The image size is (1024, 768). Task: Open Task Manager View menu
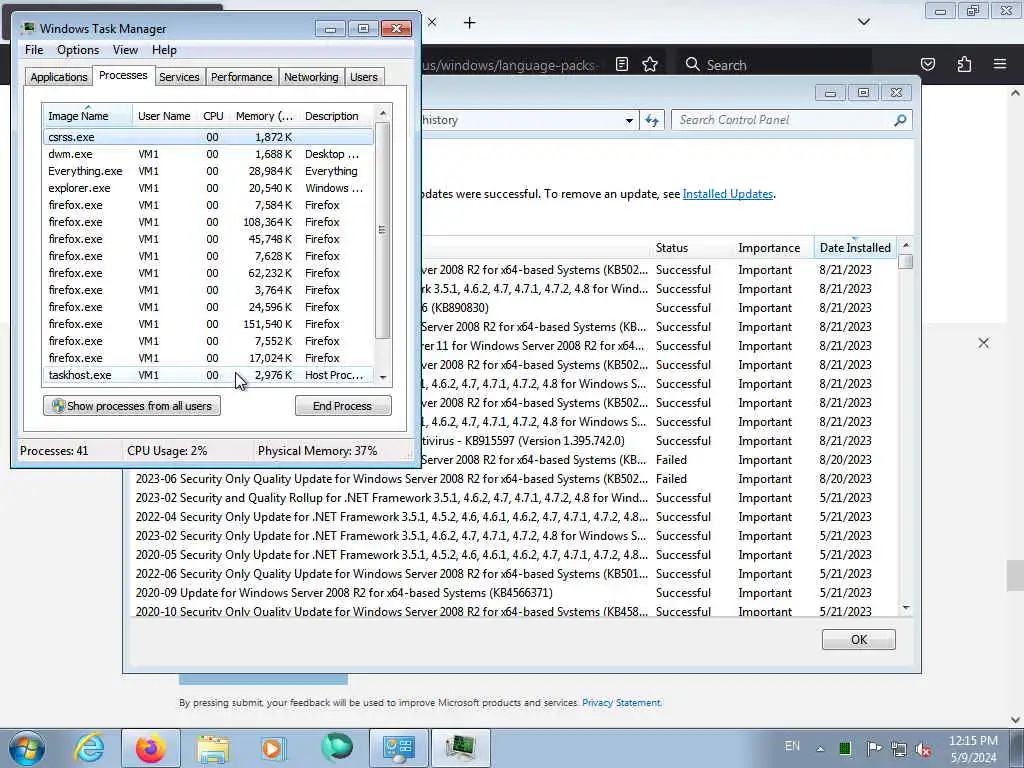tap(125, 50)
